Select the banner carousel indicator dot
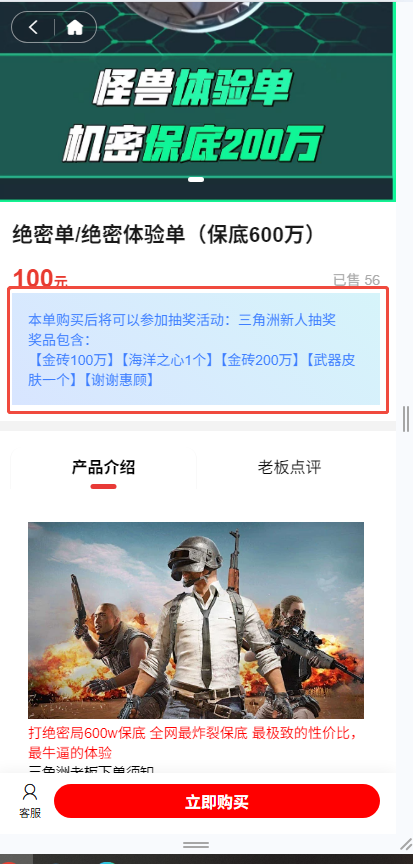Image resolution: width=413 pixels, height=864 pixels. pyautogui.click(x=195, y=179)
